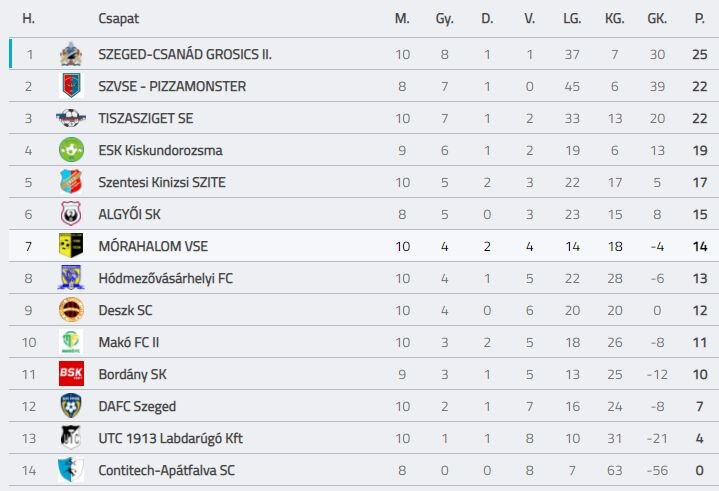Click the ESK Kiskundorozsma green logo
The height and width of the screenshot is (491, 719).
point(70,150)
